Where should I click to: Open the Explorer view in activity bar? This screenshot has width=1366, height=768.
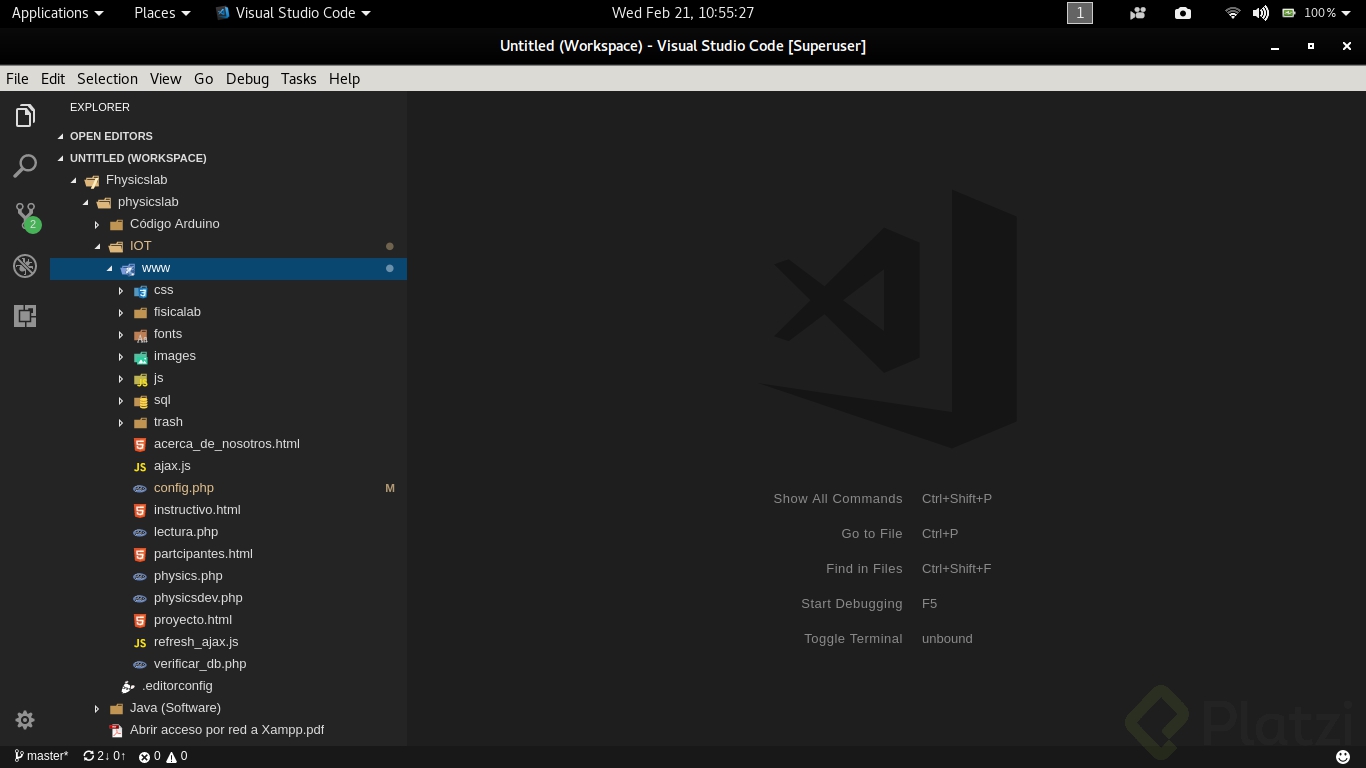(x=25, y=116)
